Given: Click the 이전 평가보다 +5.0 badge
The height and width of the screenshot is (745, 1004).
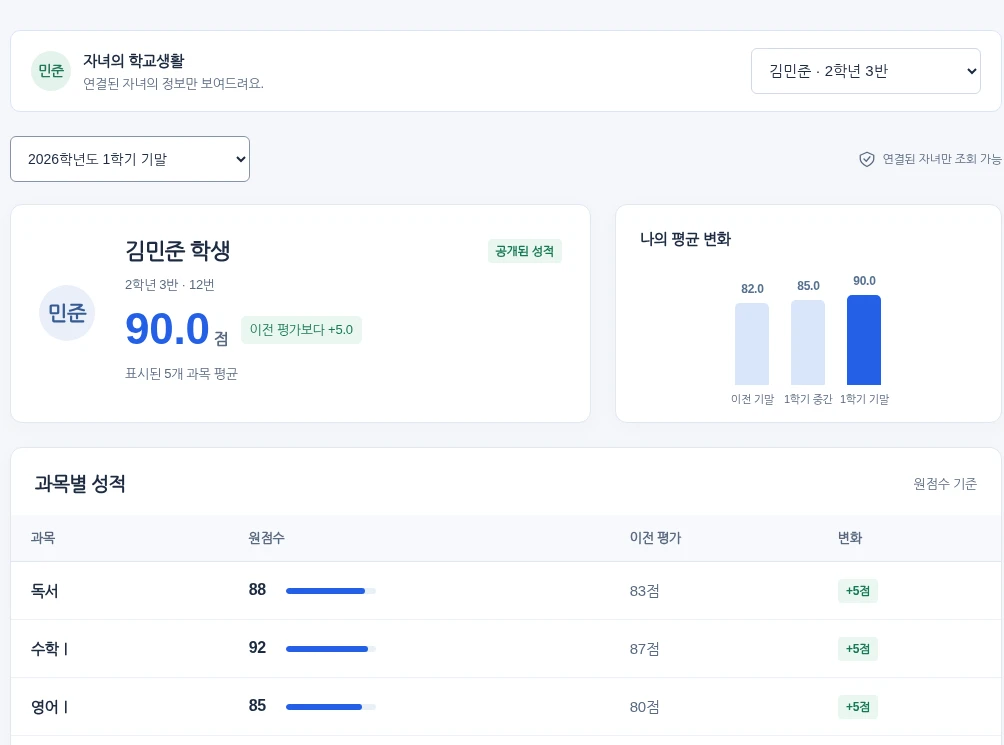Looking at the screenshot, I should click(x=301, y=330).
